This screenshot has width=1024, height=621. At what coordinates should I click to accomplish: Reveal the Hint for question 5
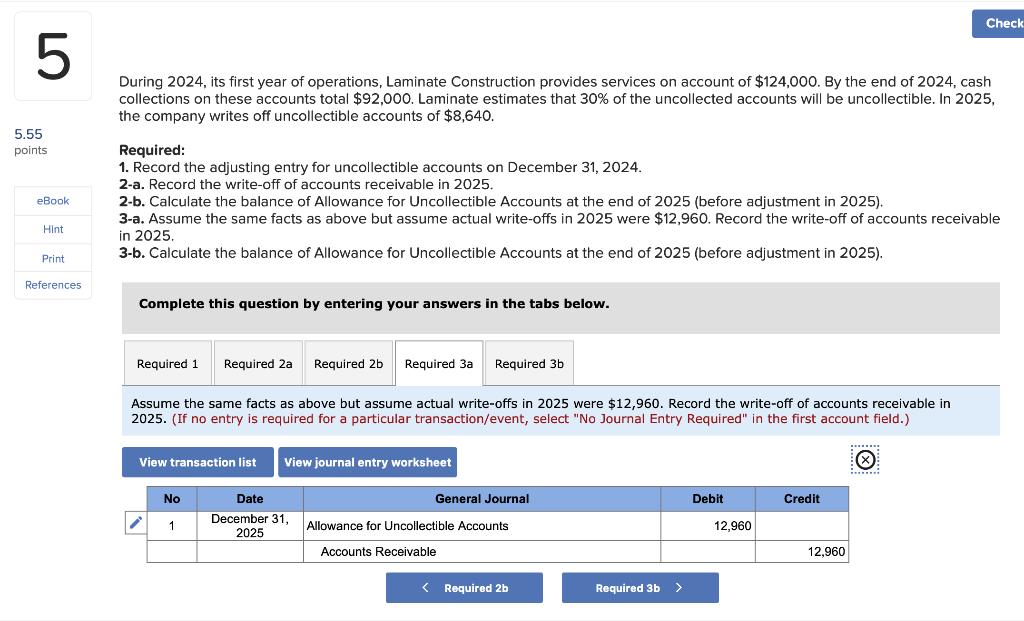click(x=52, y=228)
